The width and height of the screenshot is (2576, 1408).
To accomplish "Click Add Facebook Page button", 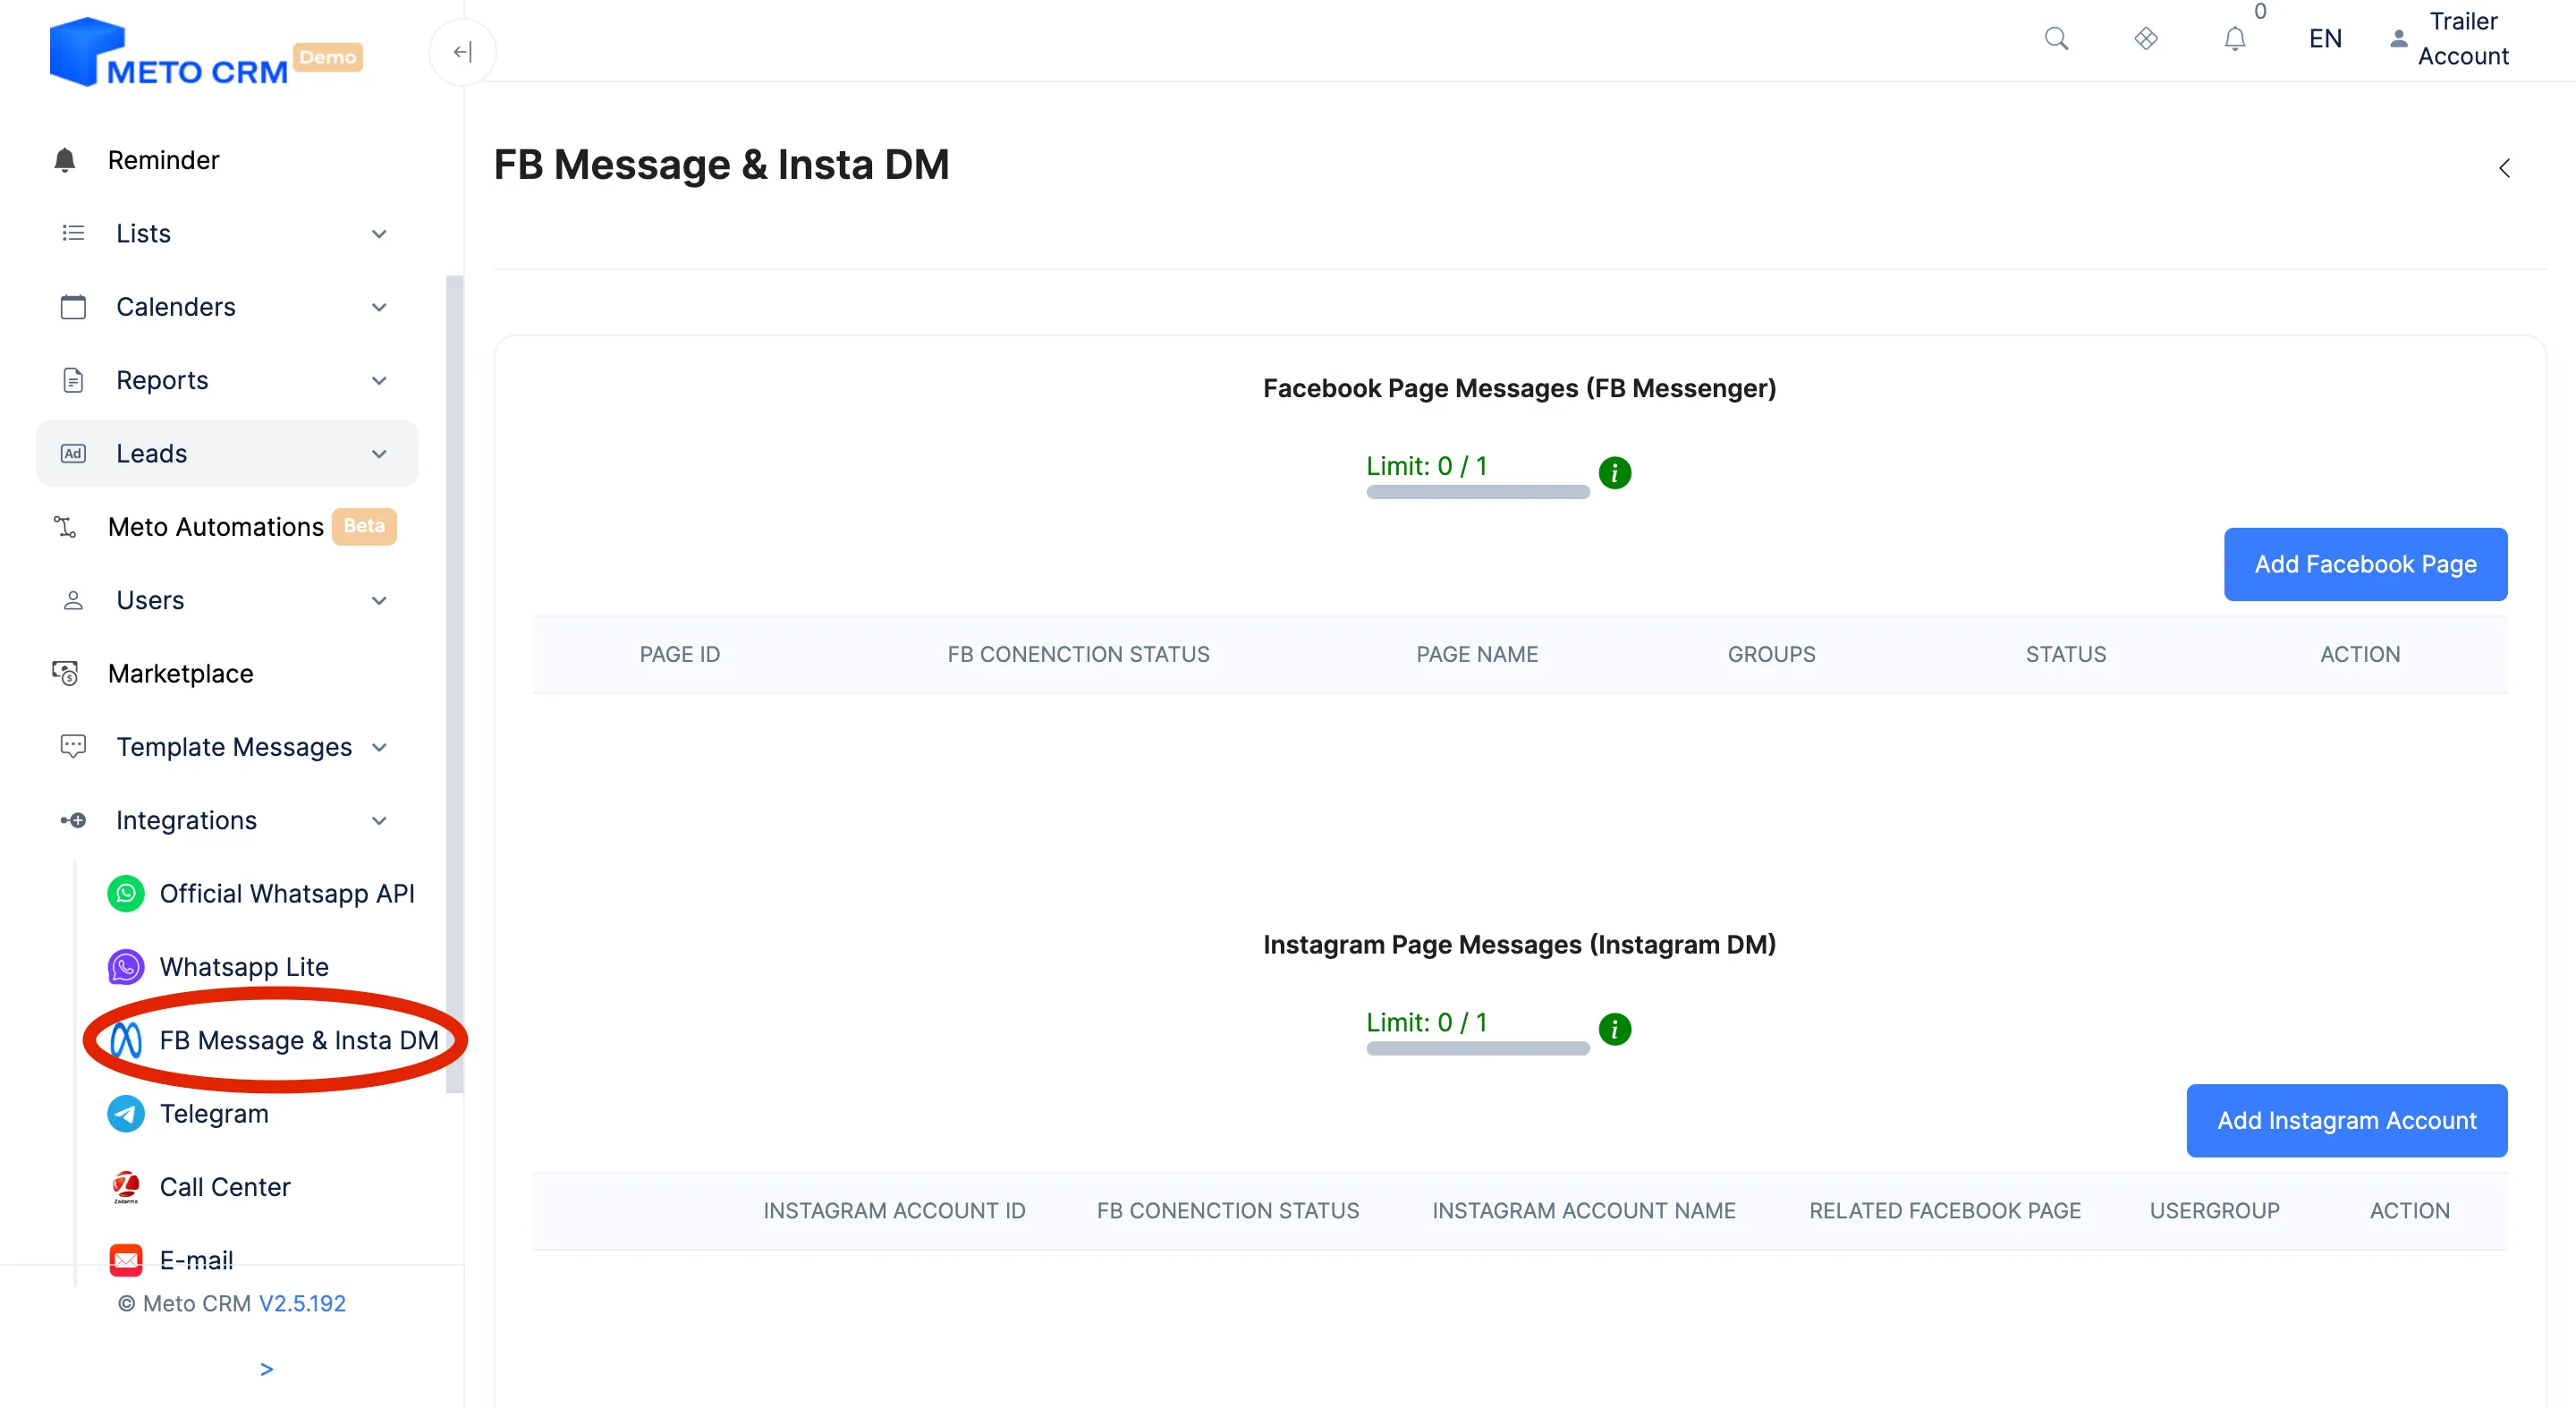I will point(2365,564).
